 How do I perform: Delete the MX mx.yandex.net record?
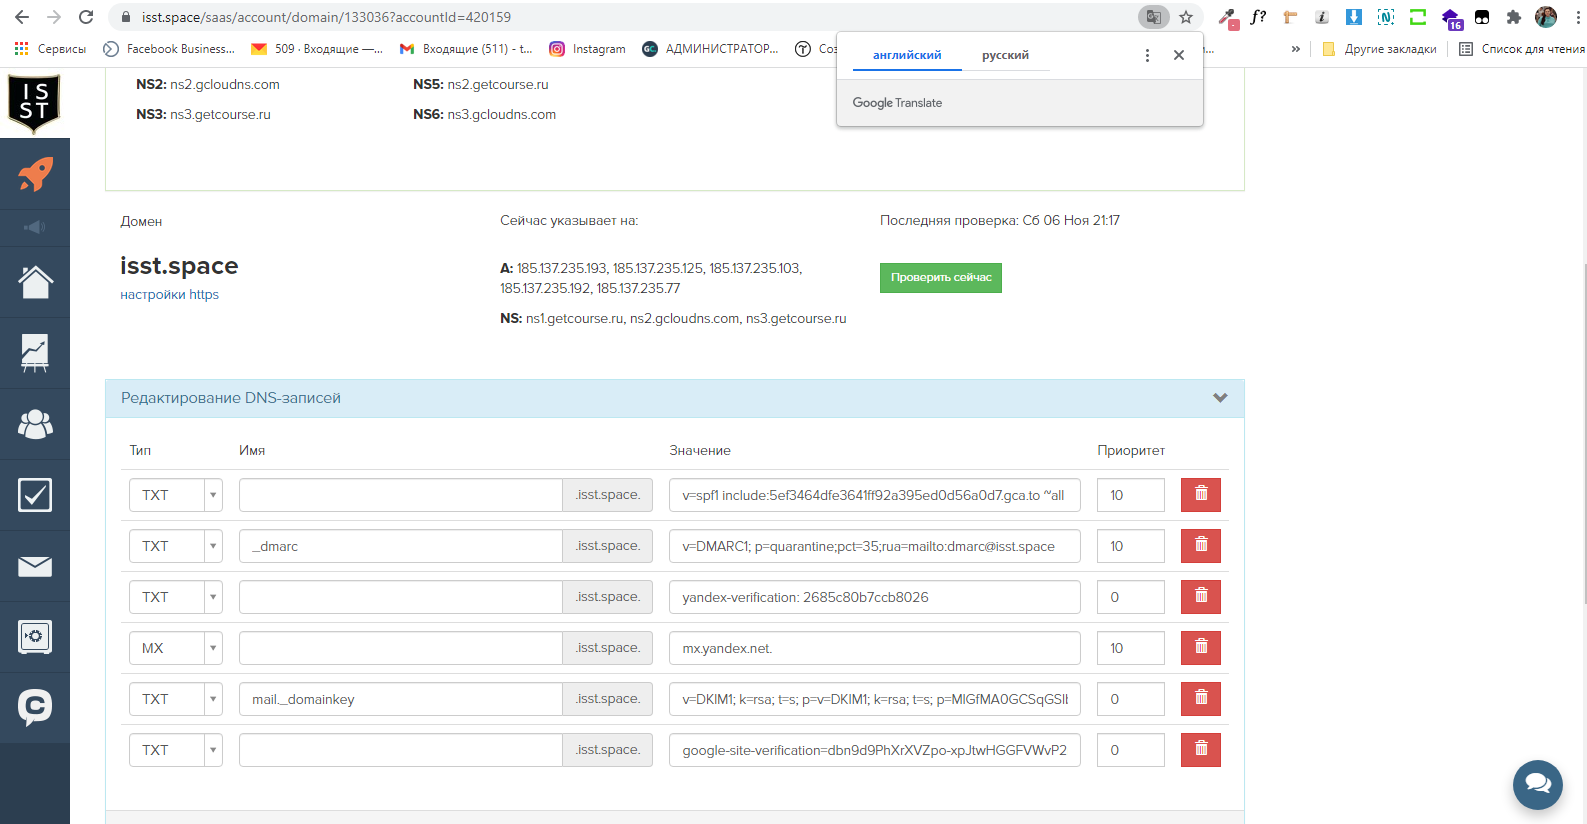pyautogui.click(x=1200, y=648)
